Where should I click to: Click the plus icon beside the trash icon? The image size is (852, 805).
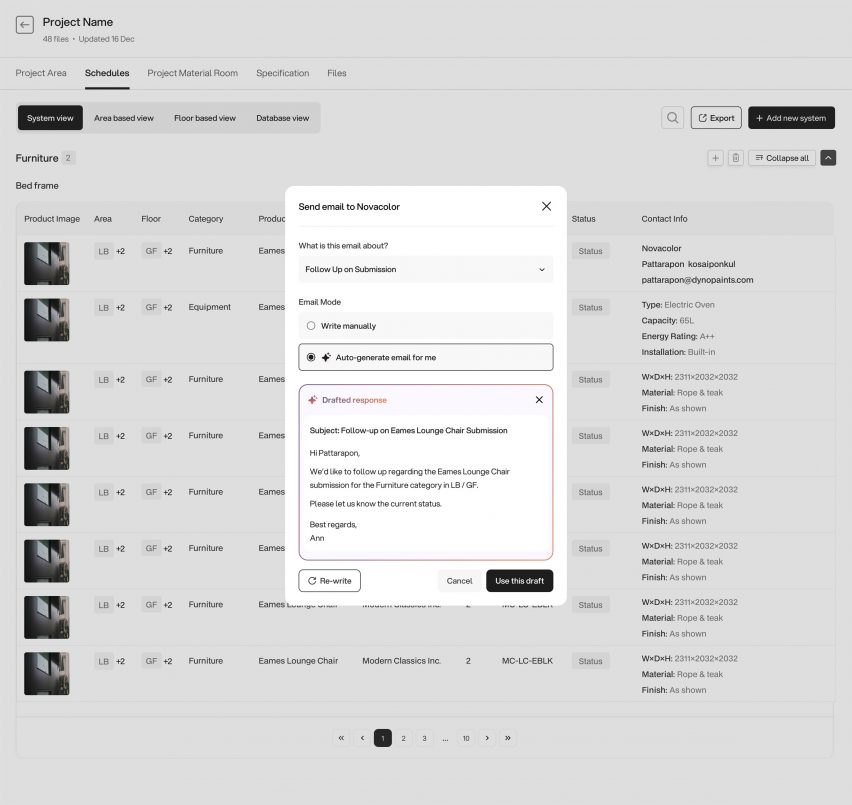(715, 157)
